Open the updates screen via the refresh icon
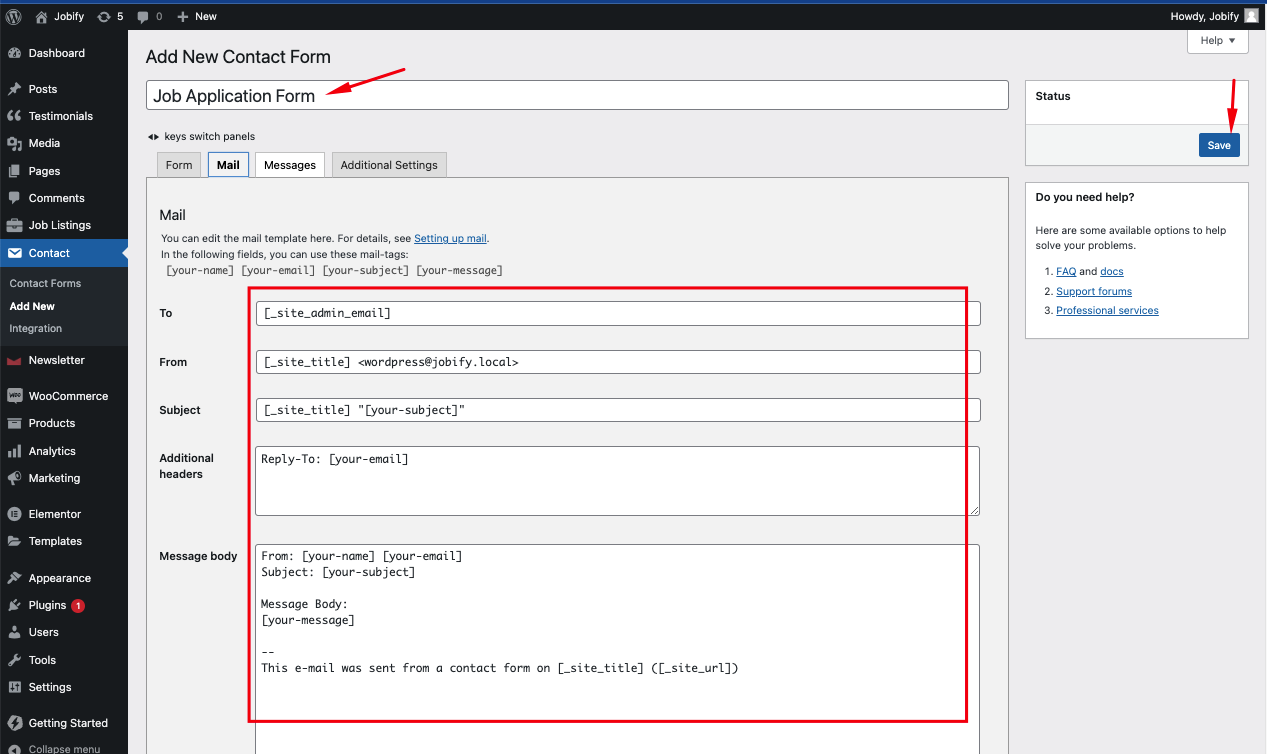This screenshot has height=754, width=1267. click(104, 16)
